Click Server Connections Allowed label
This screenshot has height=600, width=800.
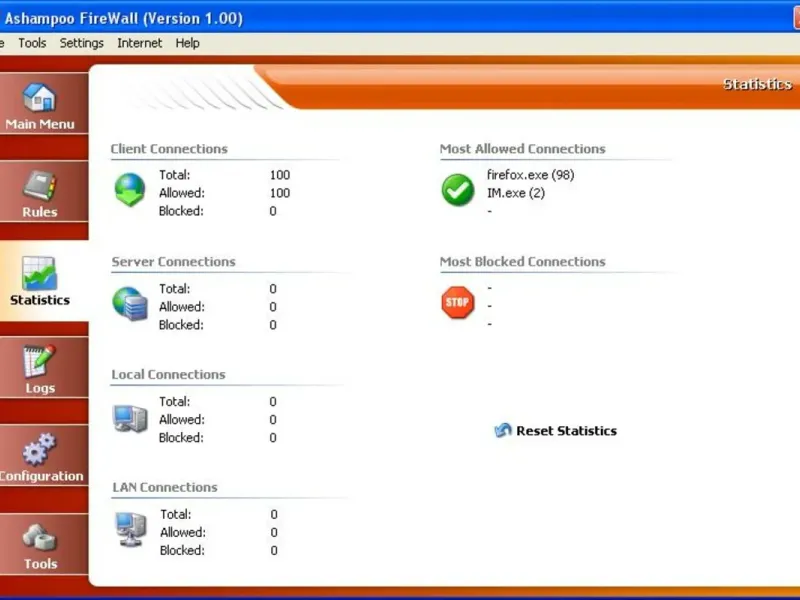pos(182,307)
